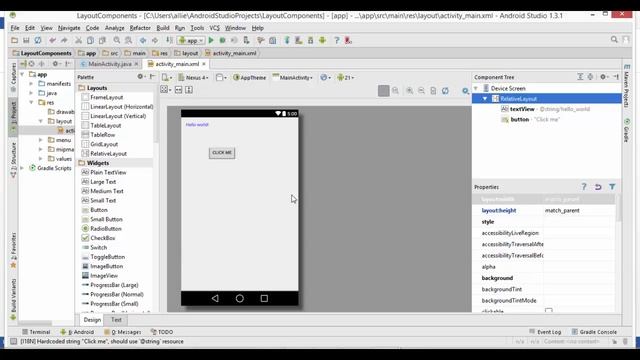The height and width of the screenshot is (360, 640).
Task: Click the Debug app bug icon
Action: pyautogui.click(x=222, y=40)
